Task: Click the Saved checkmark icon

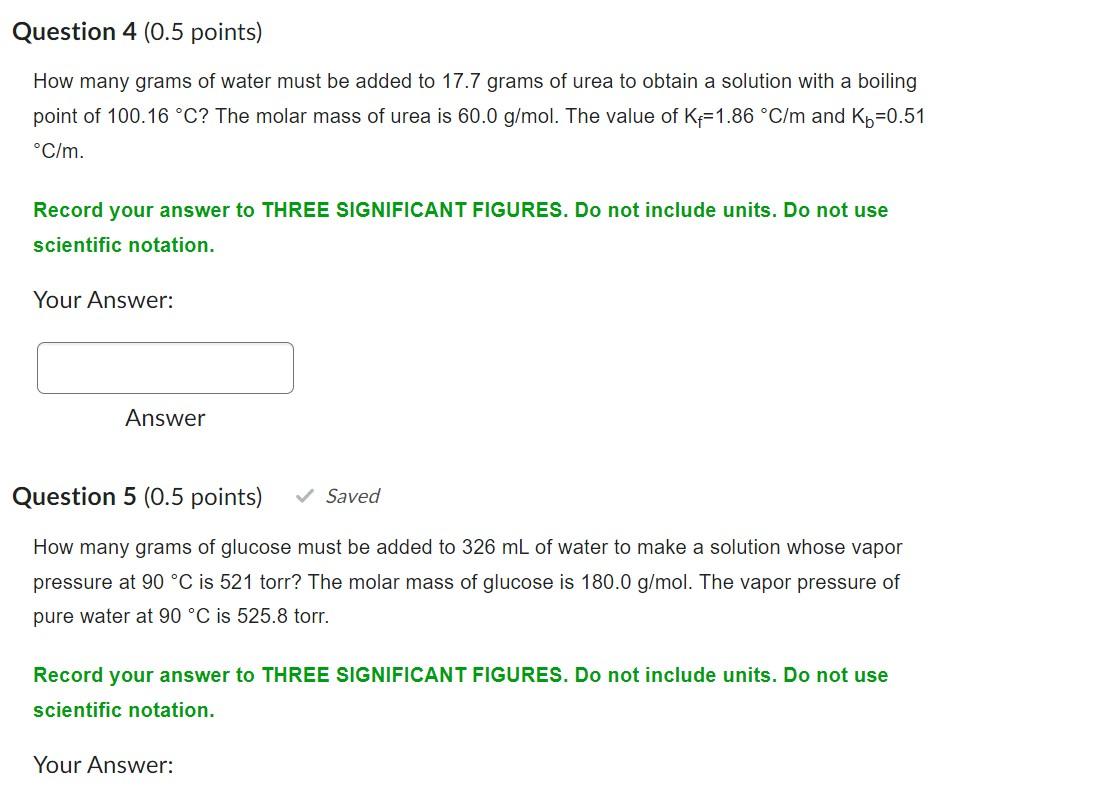Action: click(305, 495)
